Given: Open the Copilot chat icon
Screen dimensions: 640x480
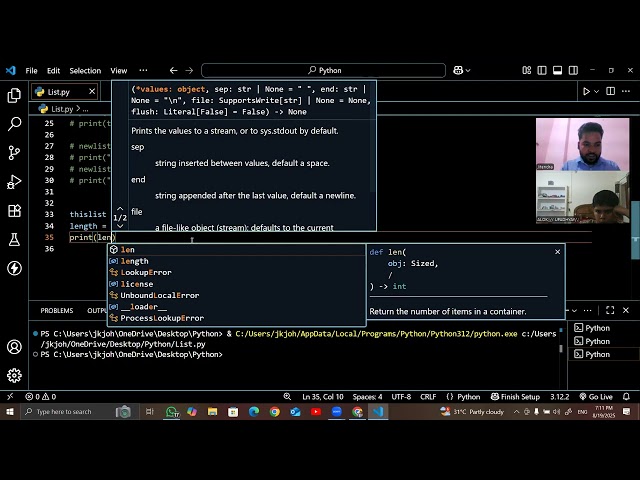Looking at the screenshot, I should (458, 71).
